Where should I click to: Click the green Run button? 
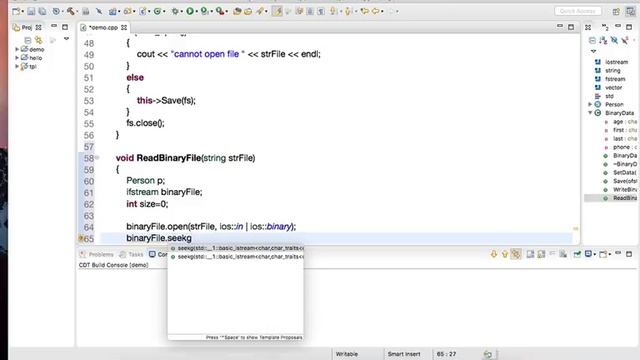click(190, 11)
